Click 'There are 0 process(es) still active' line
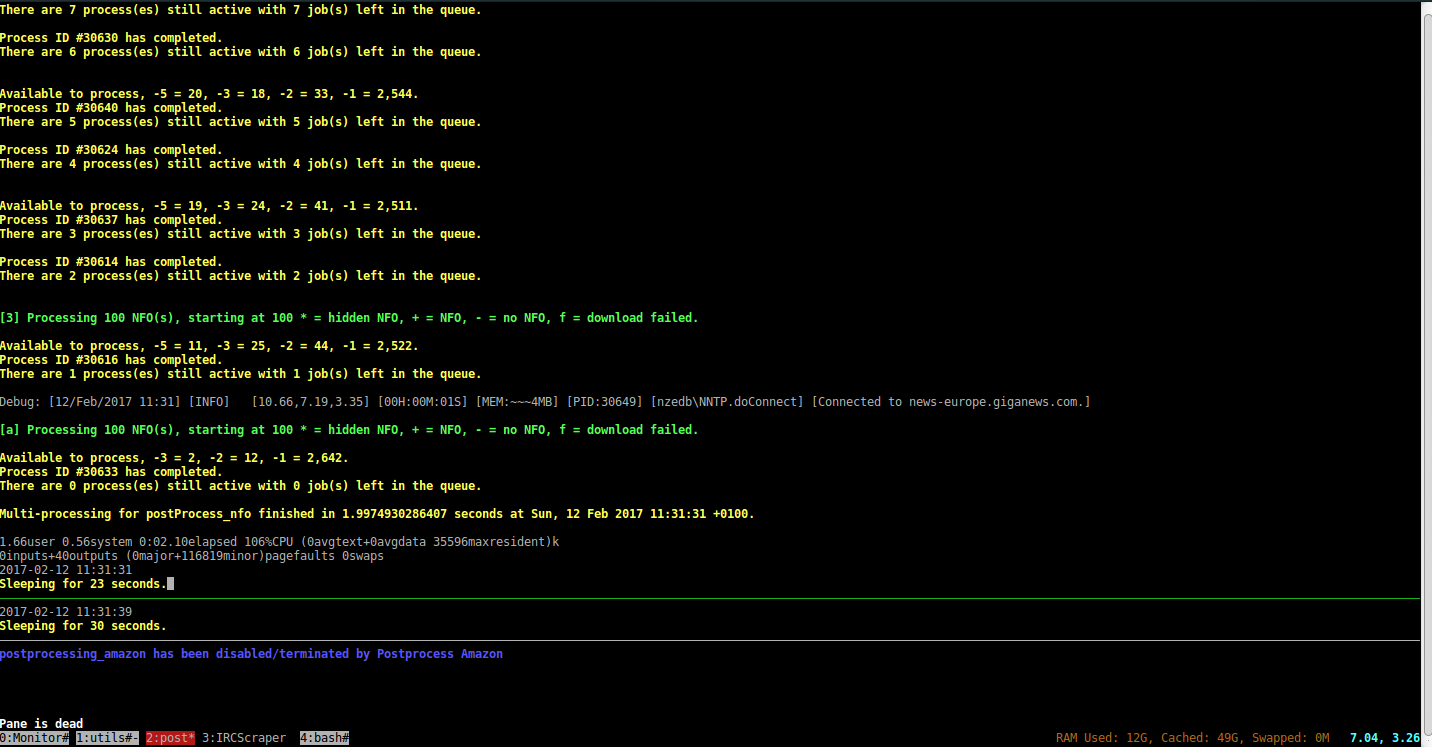 click(x=240, y=486)
